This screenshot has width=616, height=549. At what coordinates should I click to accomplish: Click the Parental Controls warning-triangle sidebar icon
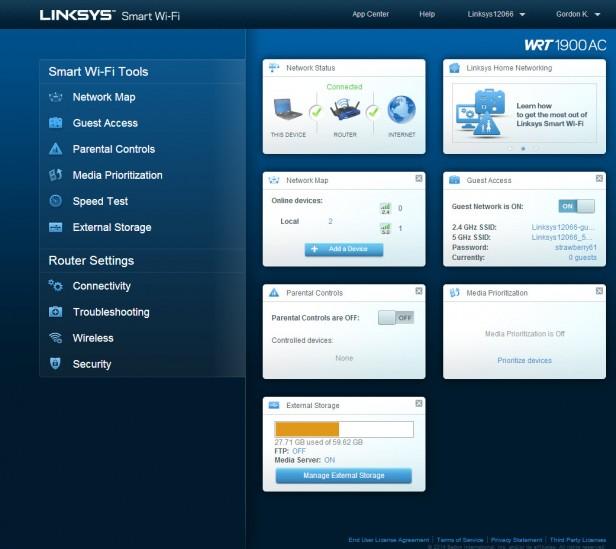55,149
